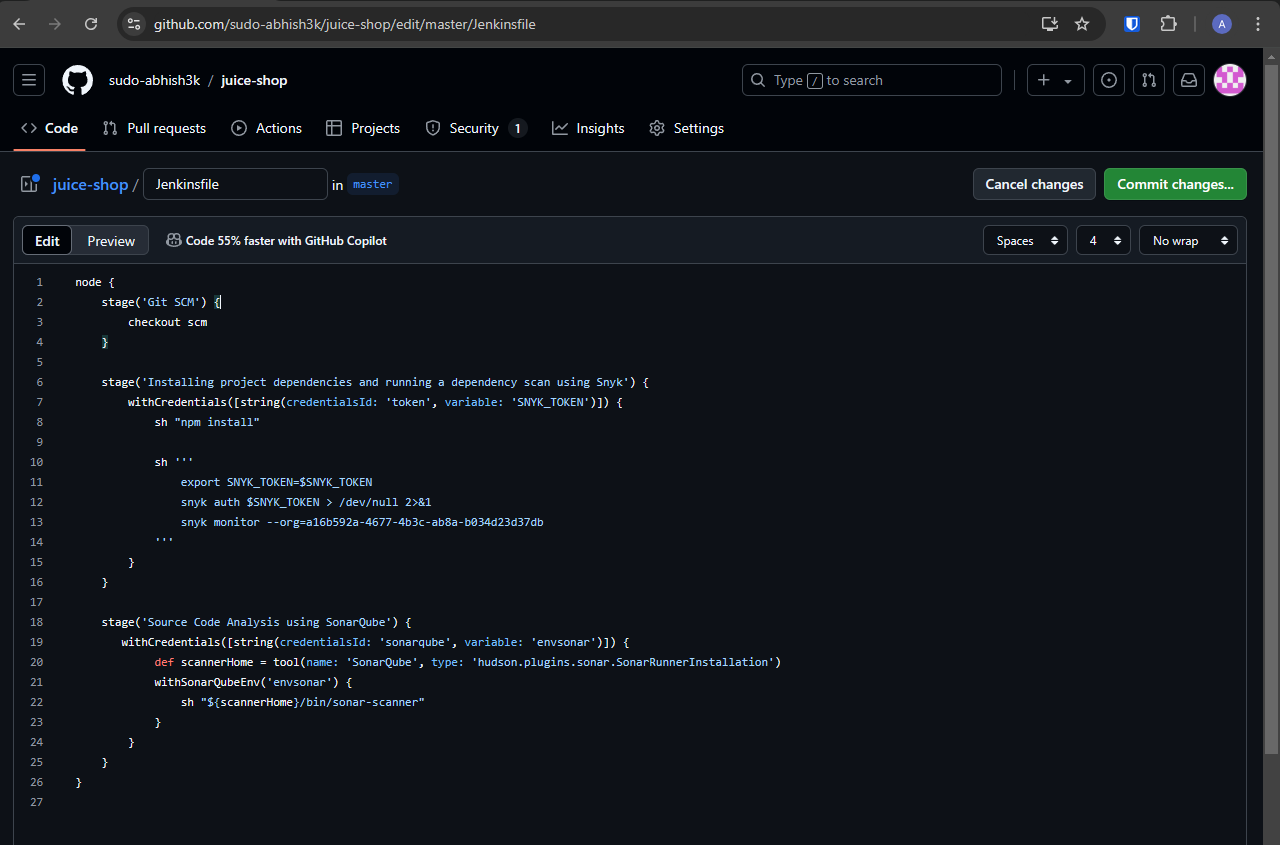
Task: Open the Code repository tab
Action: (x=50, y=128)
